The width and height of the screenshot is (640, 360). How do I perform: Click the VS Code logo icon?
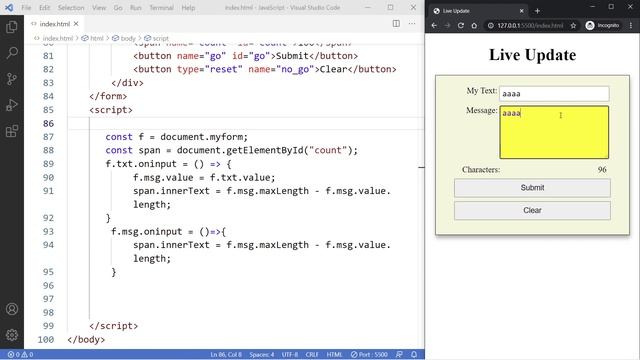coord(9,7)
